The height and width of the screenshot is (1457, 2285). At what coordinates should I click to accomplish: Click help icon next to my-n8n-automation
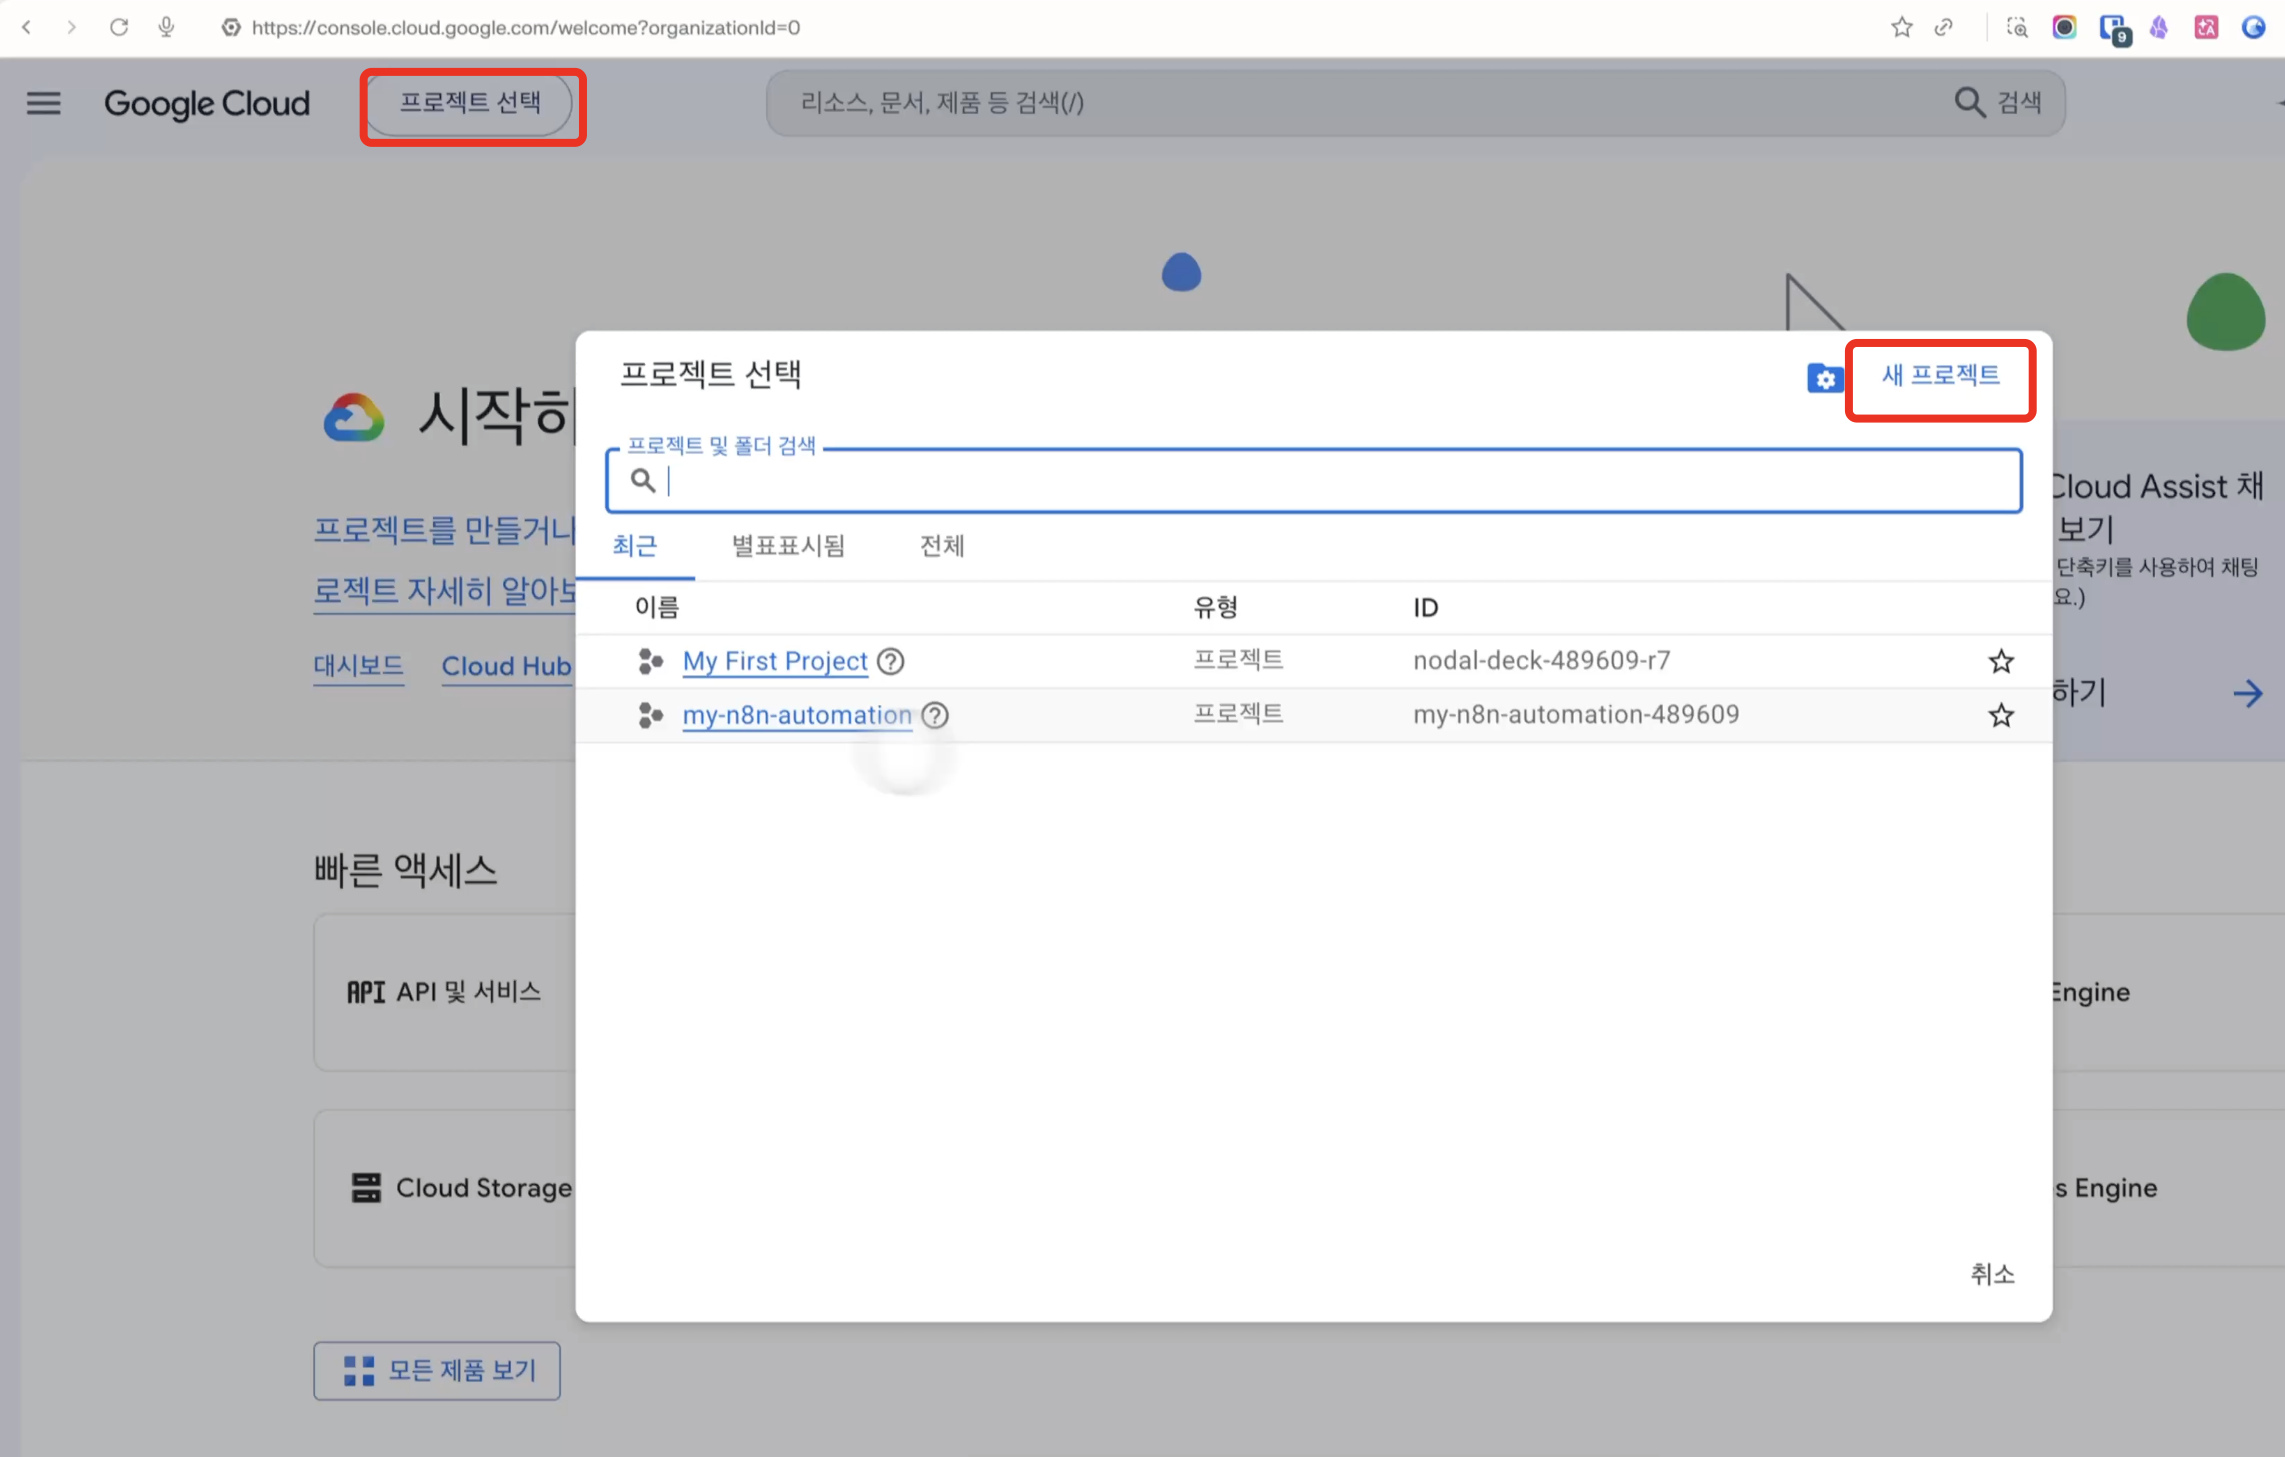(x=935, y=715)
